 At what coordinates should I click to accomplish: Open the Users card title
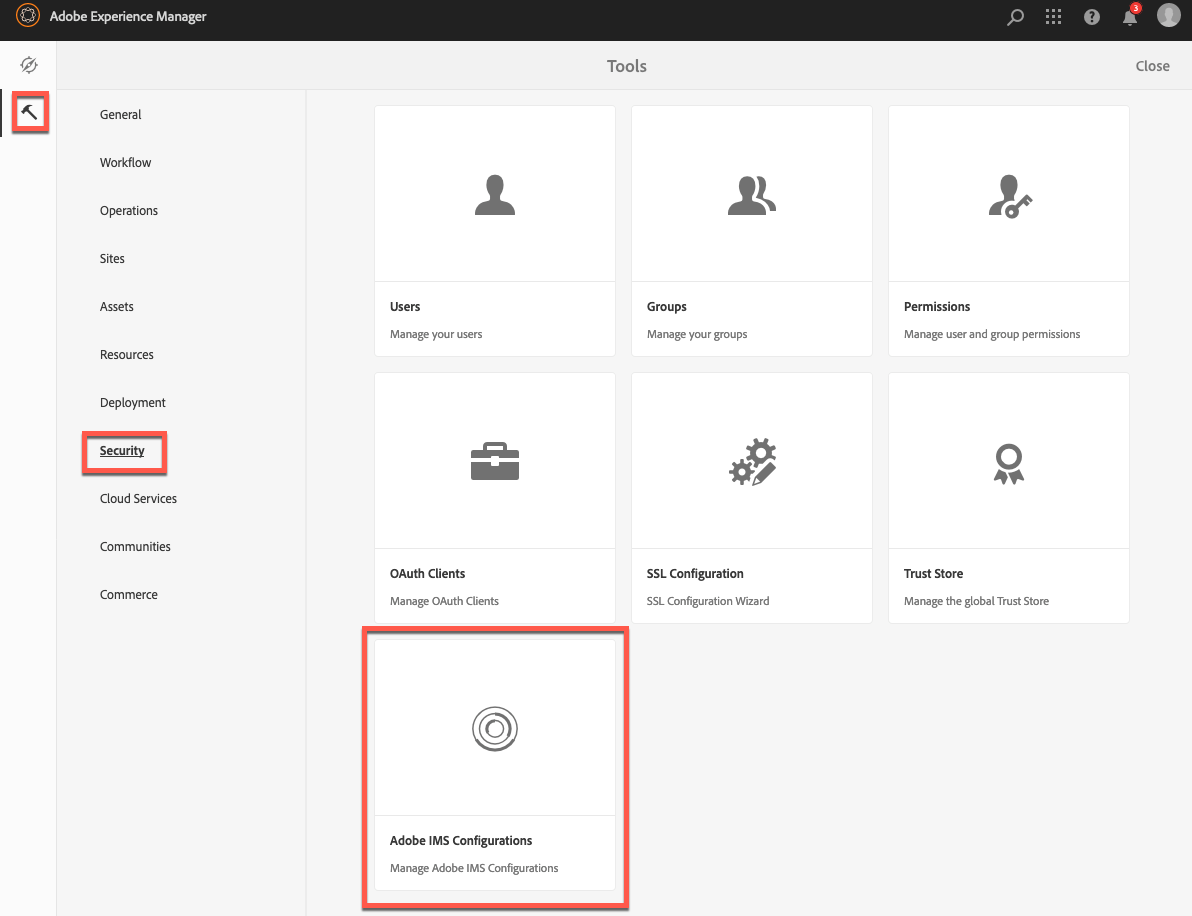pyautogui.click(x=405, y=306)
